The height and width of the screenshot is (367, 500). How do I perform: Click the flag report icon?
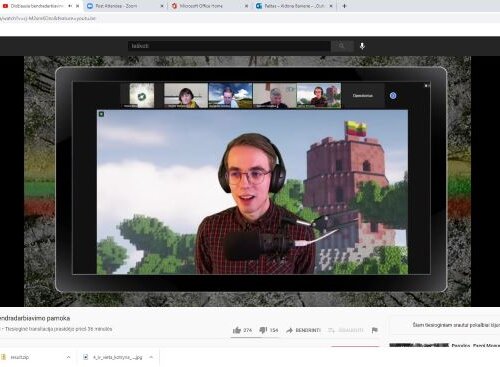pyautogui.click(x=375, y=330)
